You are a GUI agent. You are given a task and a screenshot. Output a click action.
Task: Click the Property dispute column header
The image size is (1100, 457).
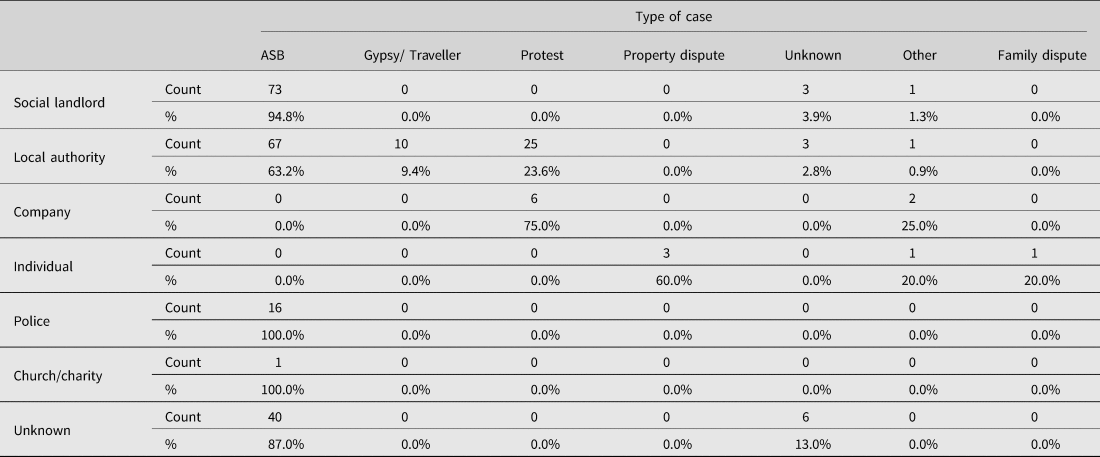[x=674, y=55]
